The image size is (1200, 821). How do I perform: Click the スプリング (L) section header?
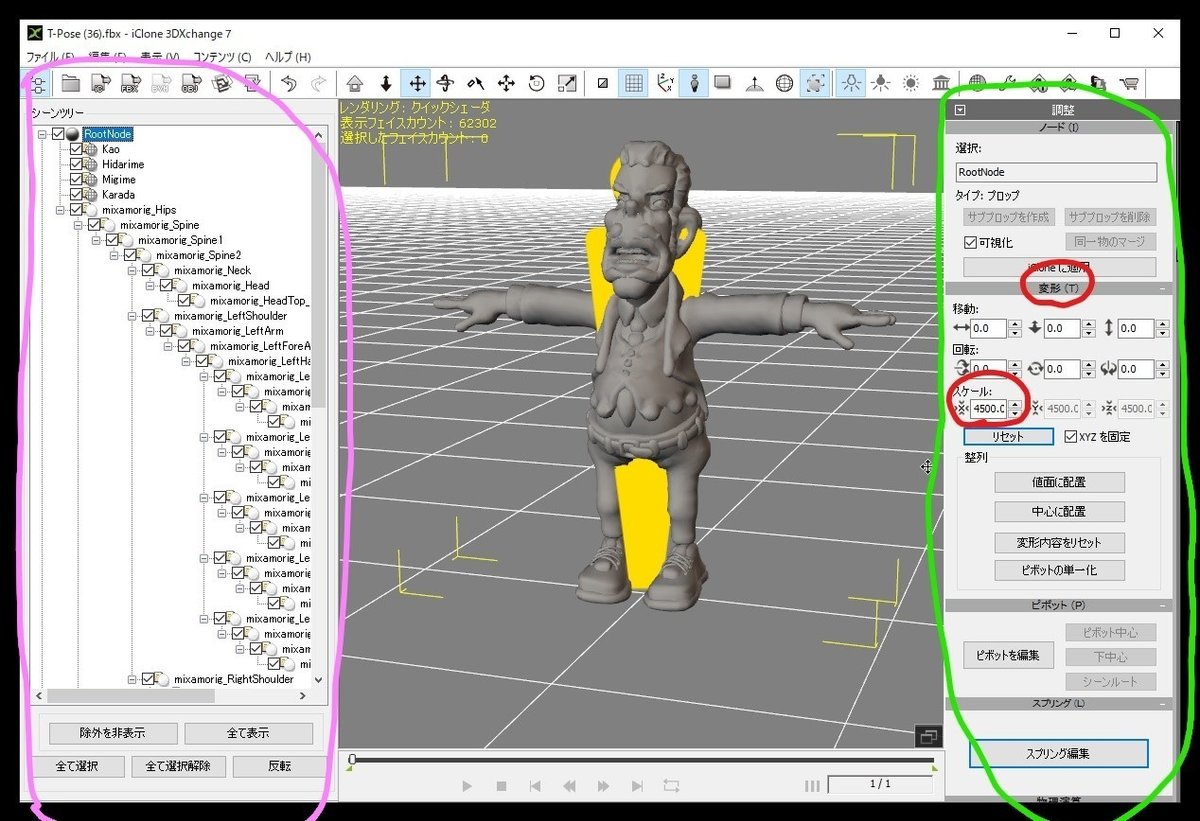click(1058, 704)
